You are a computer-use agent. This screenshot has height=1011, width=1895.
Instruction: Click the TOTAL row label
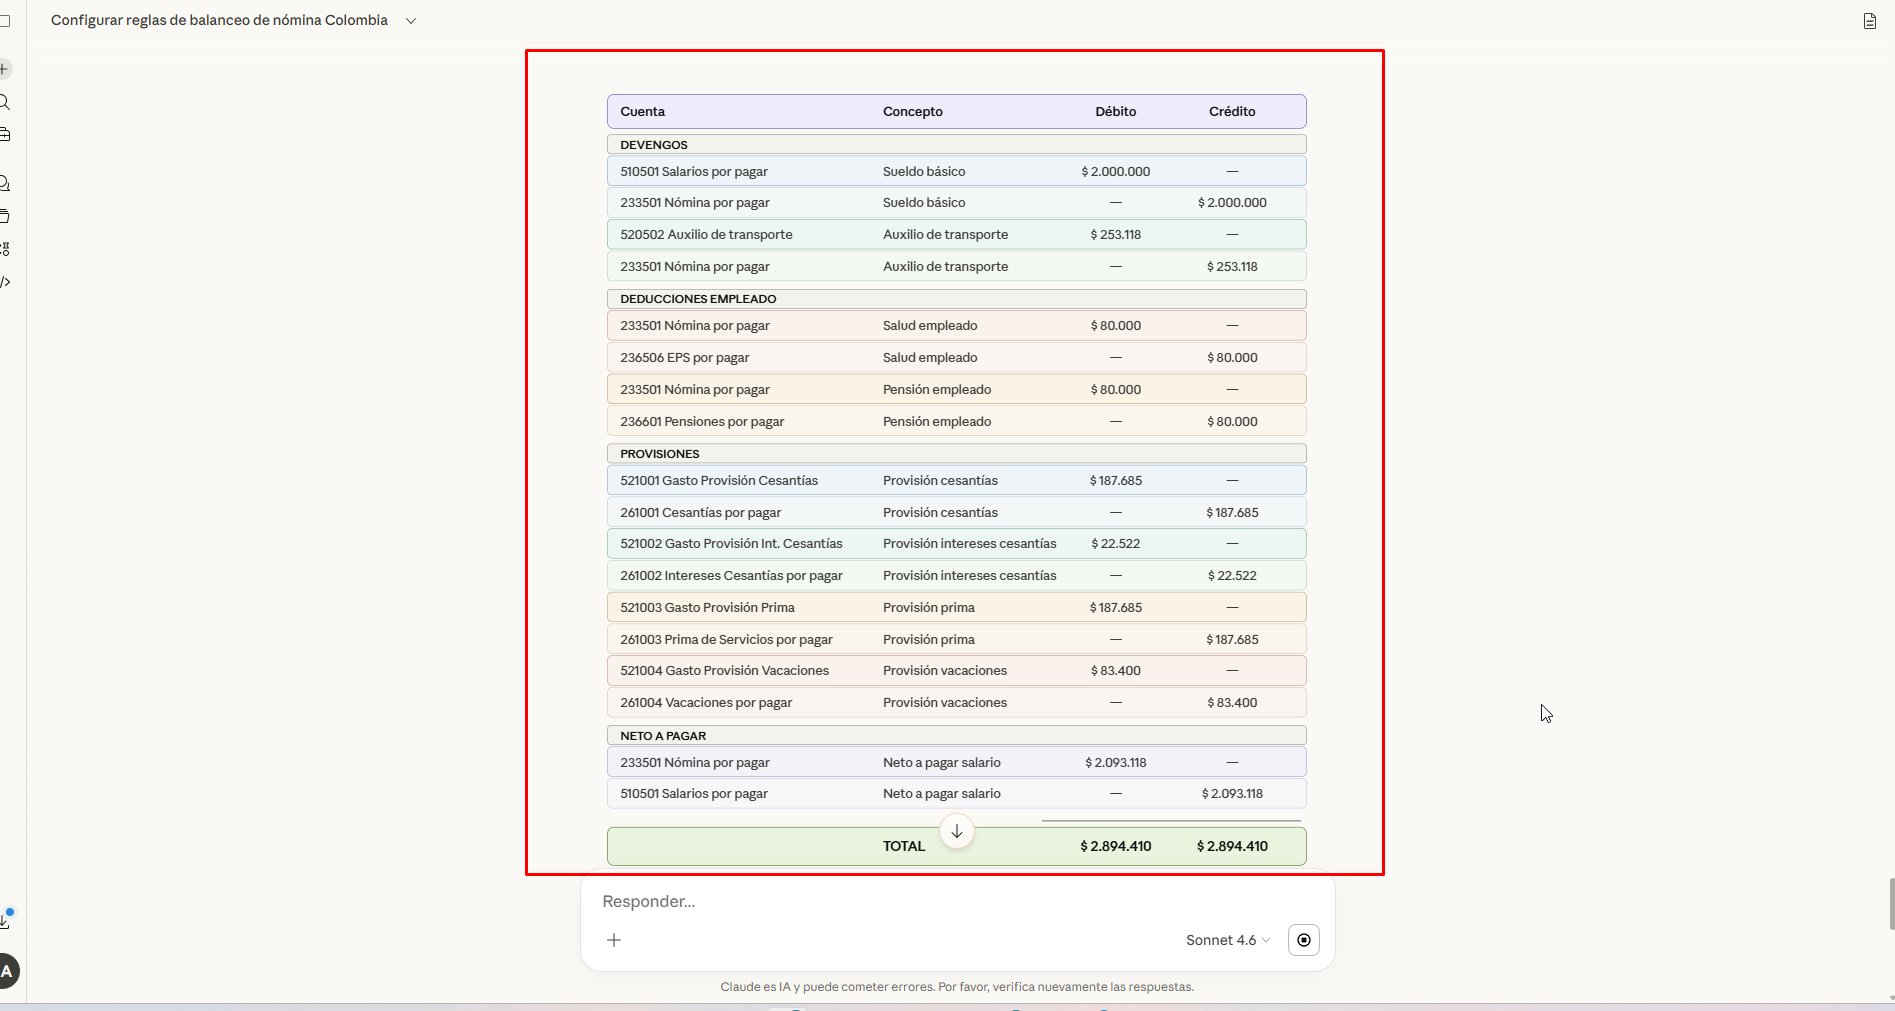tap(904, 846)
